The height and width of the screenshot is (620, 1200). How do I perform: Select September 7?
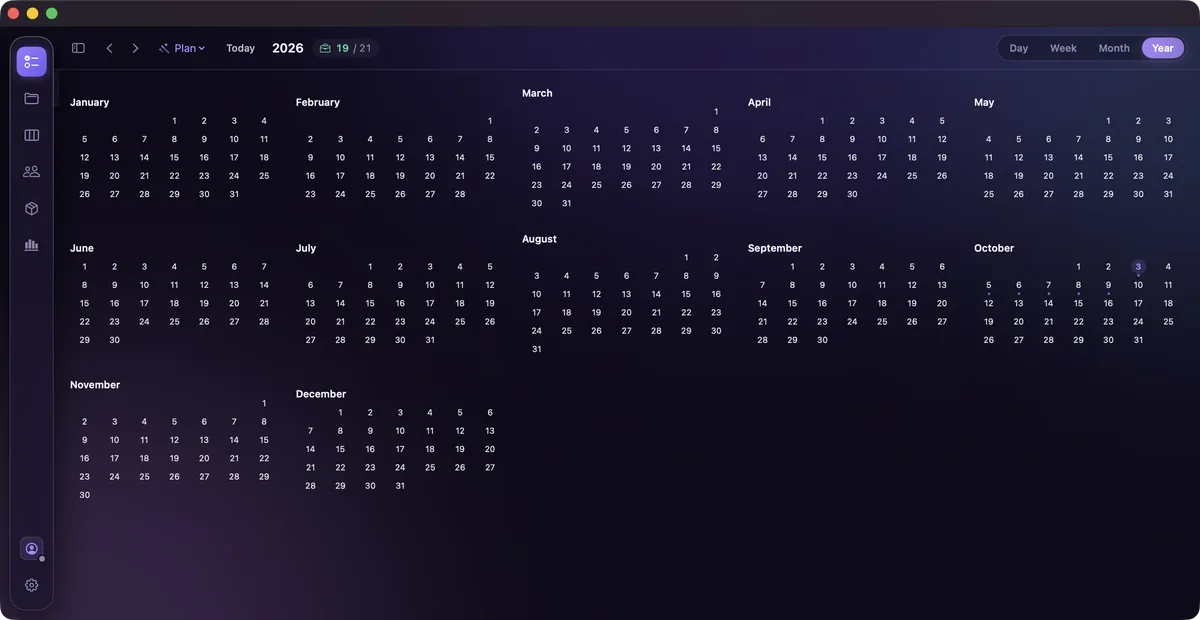click(x=762, y=285)
